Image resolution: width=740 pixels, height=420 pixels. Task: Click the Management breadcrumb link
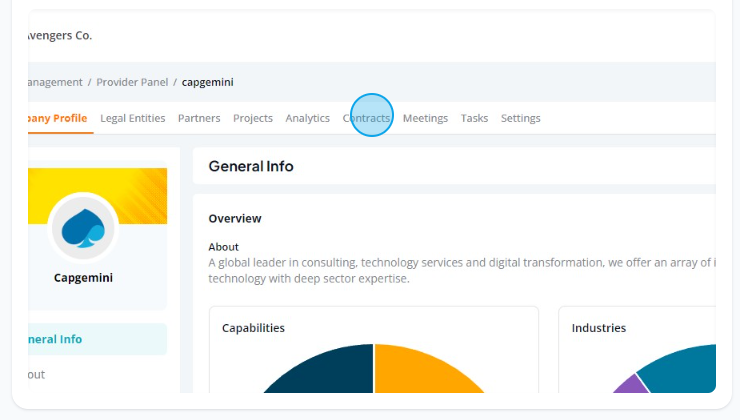pyautogui.click(x=55, y=82)
